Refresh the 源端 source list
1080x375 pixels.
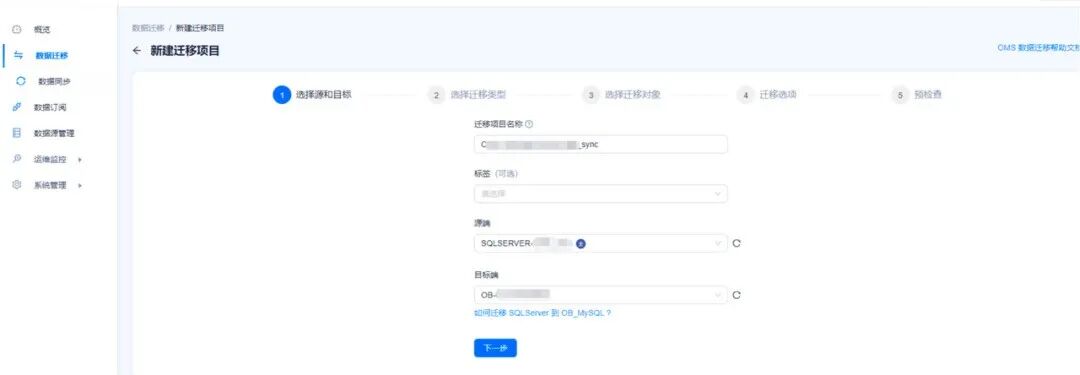pyautogui.click(x=736, y=243)
